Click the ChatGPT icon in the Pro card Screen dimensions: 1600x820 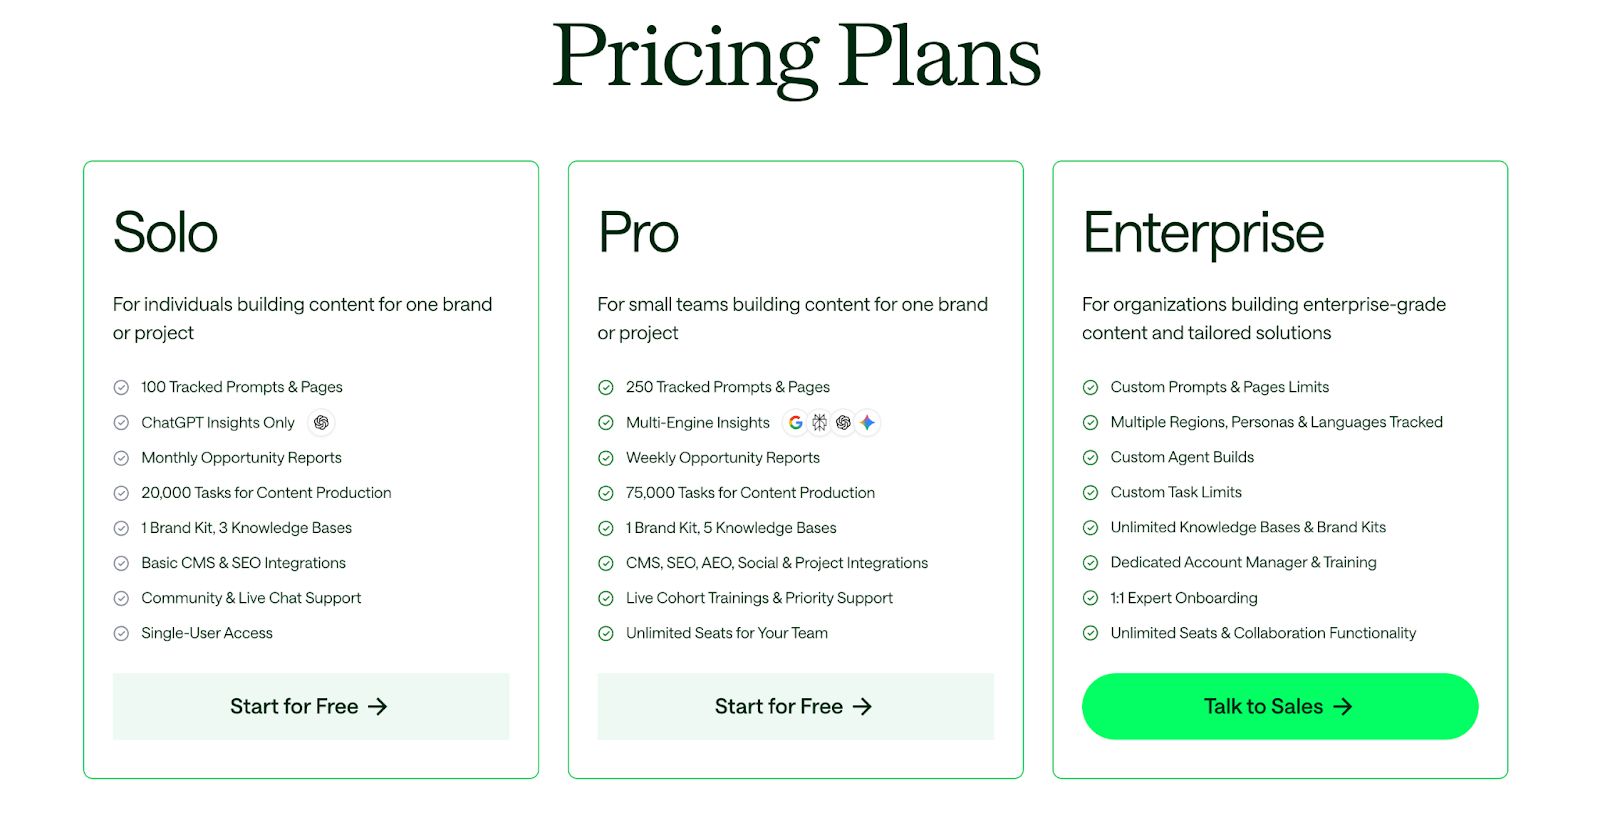[844, 422]
